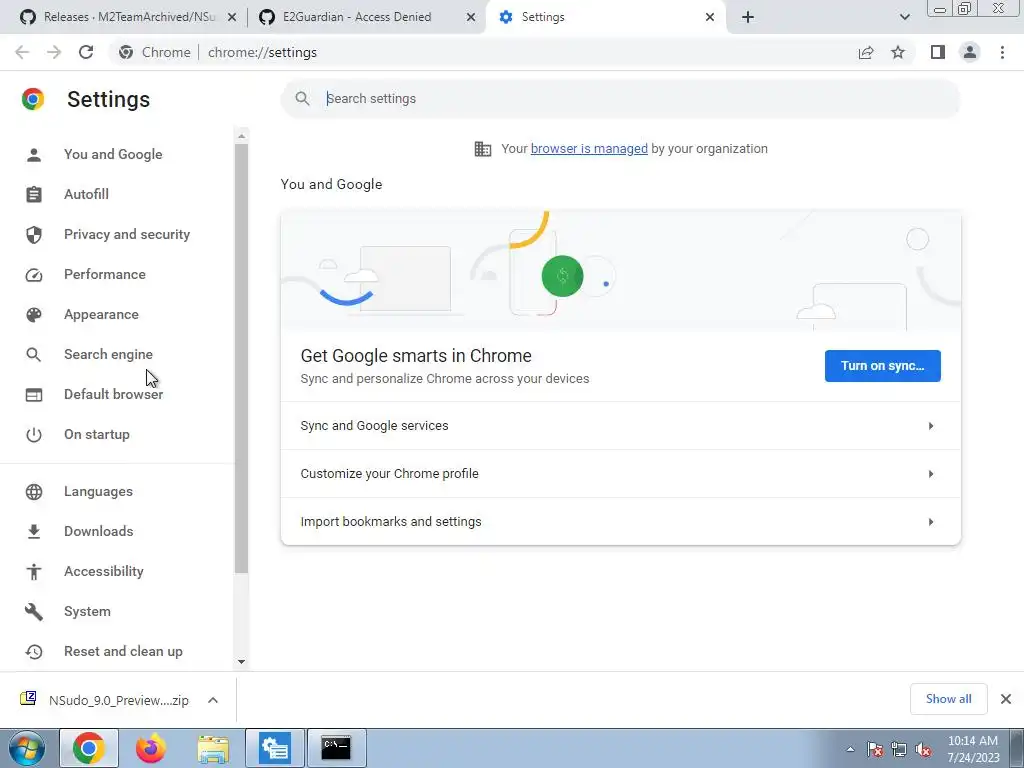Viewport: 1024px width, 768px height.
Task: Expand Import bookmarks and settings arrow
Action: 931,522
